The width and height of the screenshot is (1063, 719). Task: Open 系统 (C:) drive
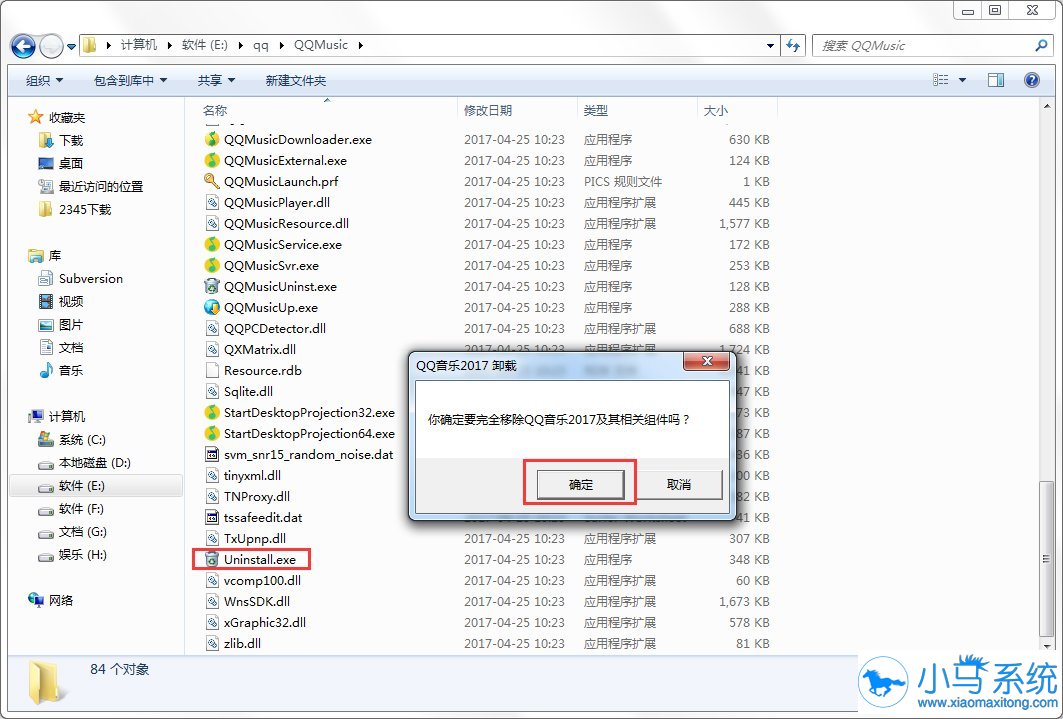81,440
